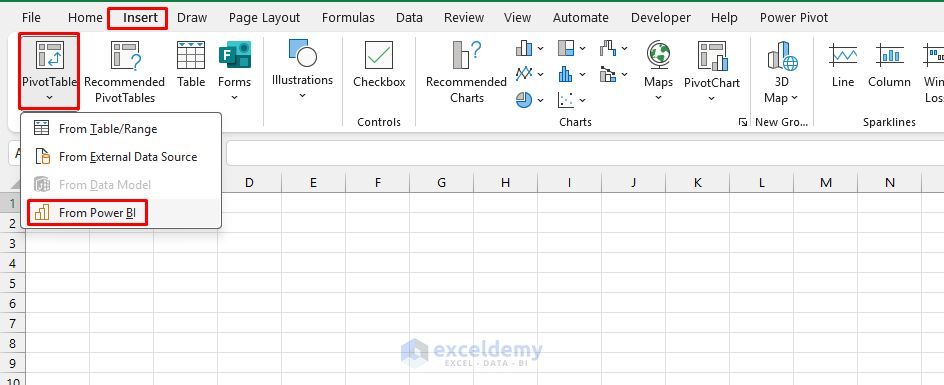Go to the Automate tab
This screenshot has width=944, height=385.
pyautogui.click(x=582, y=17)
